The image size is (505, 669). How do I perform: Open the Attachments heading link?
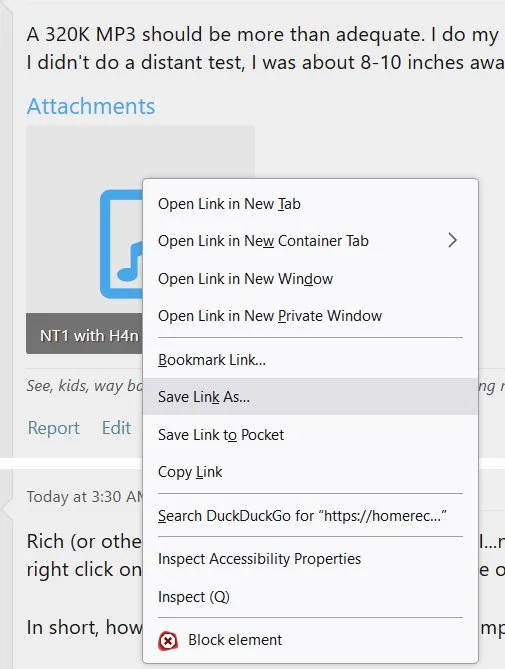[x=91, y=106]
